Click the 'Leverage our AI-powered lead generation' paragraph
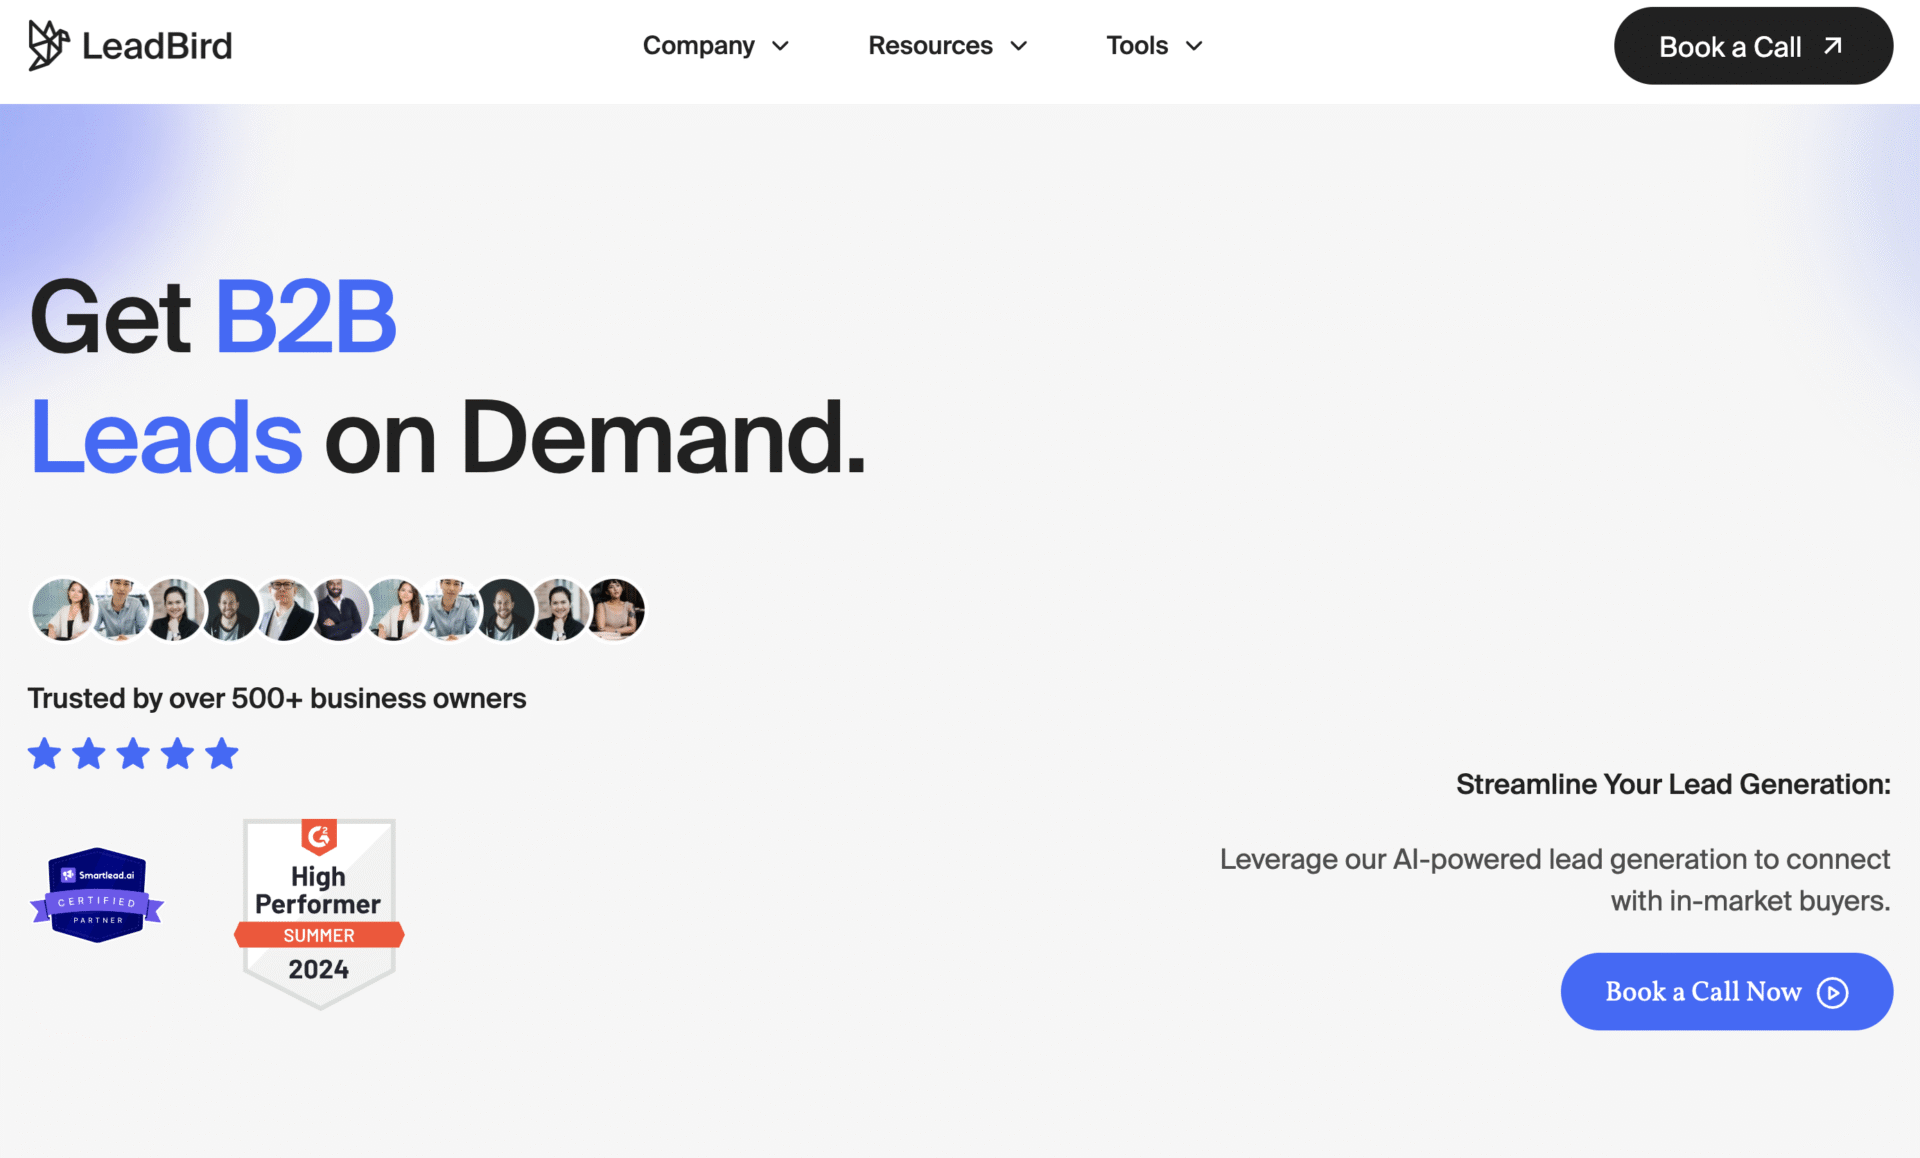The height and width of the screenshot is (1158, 1920). 1555,880
